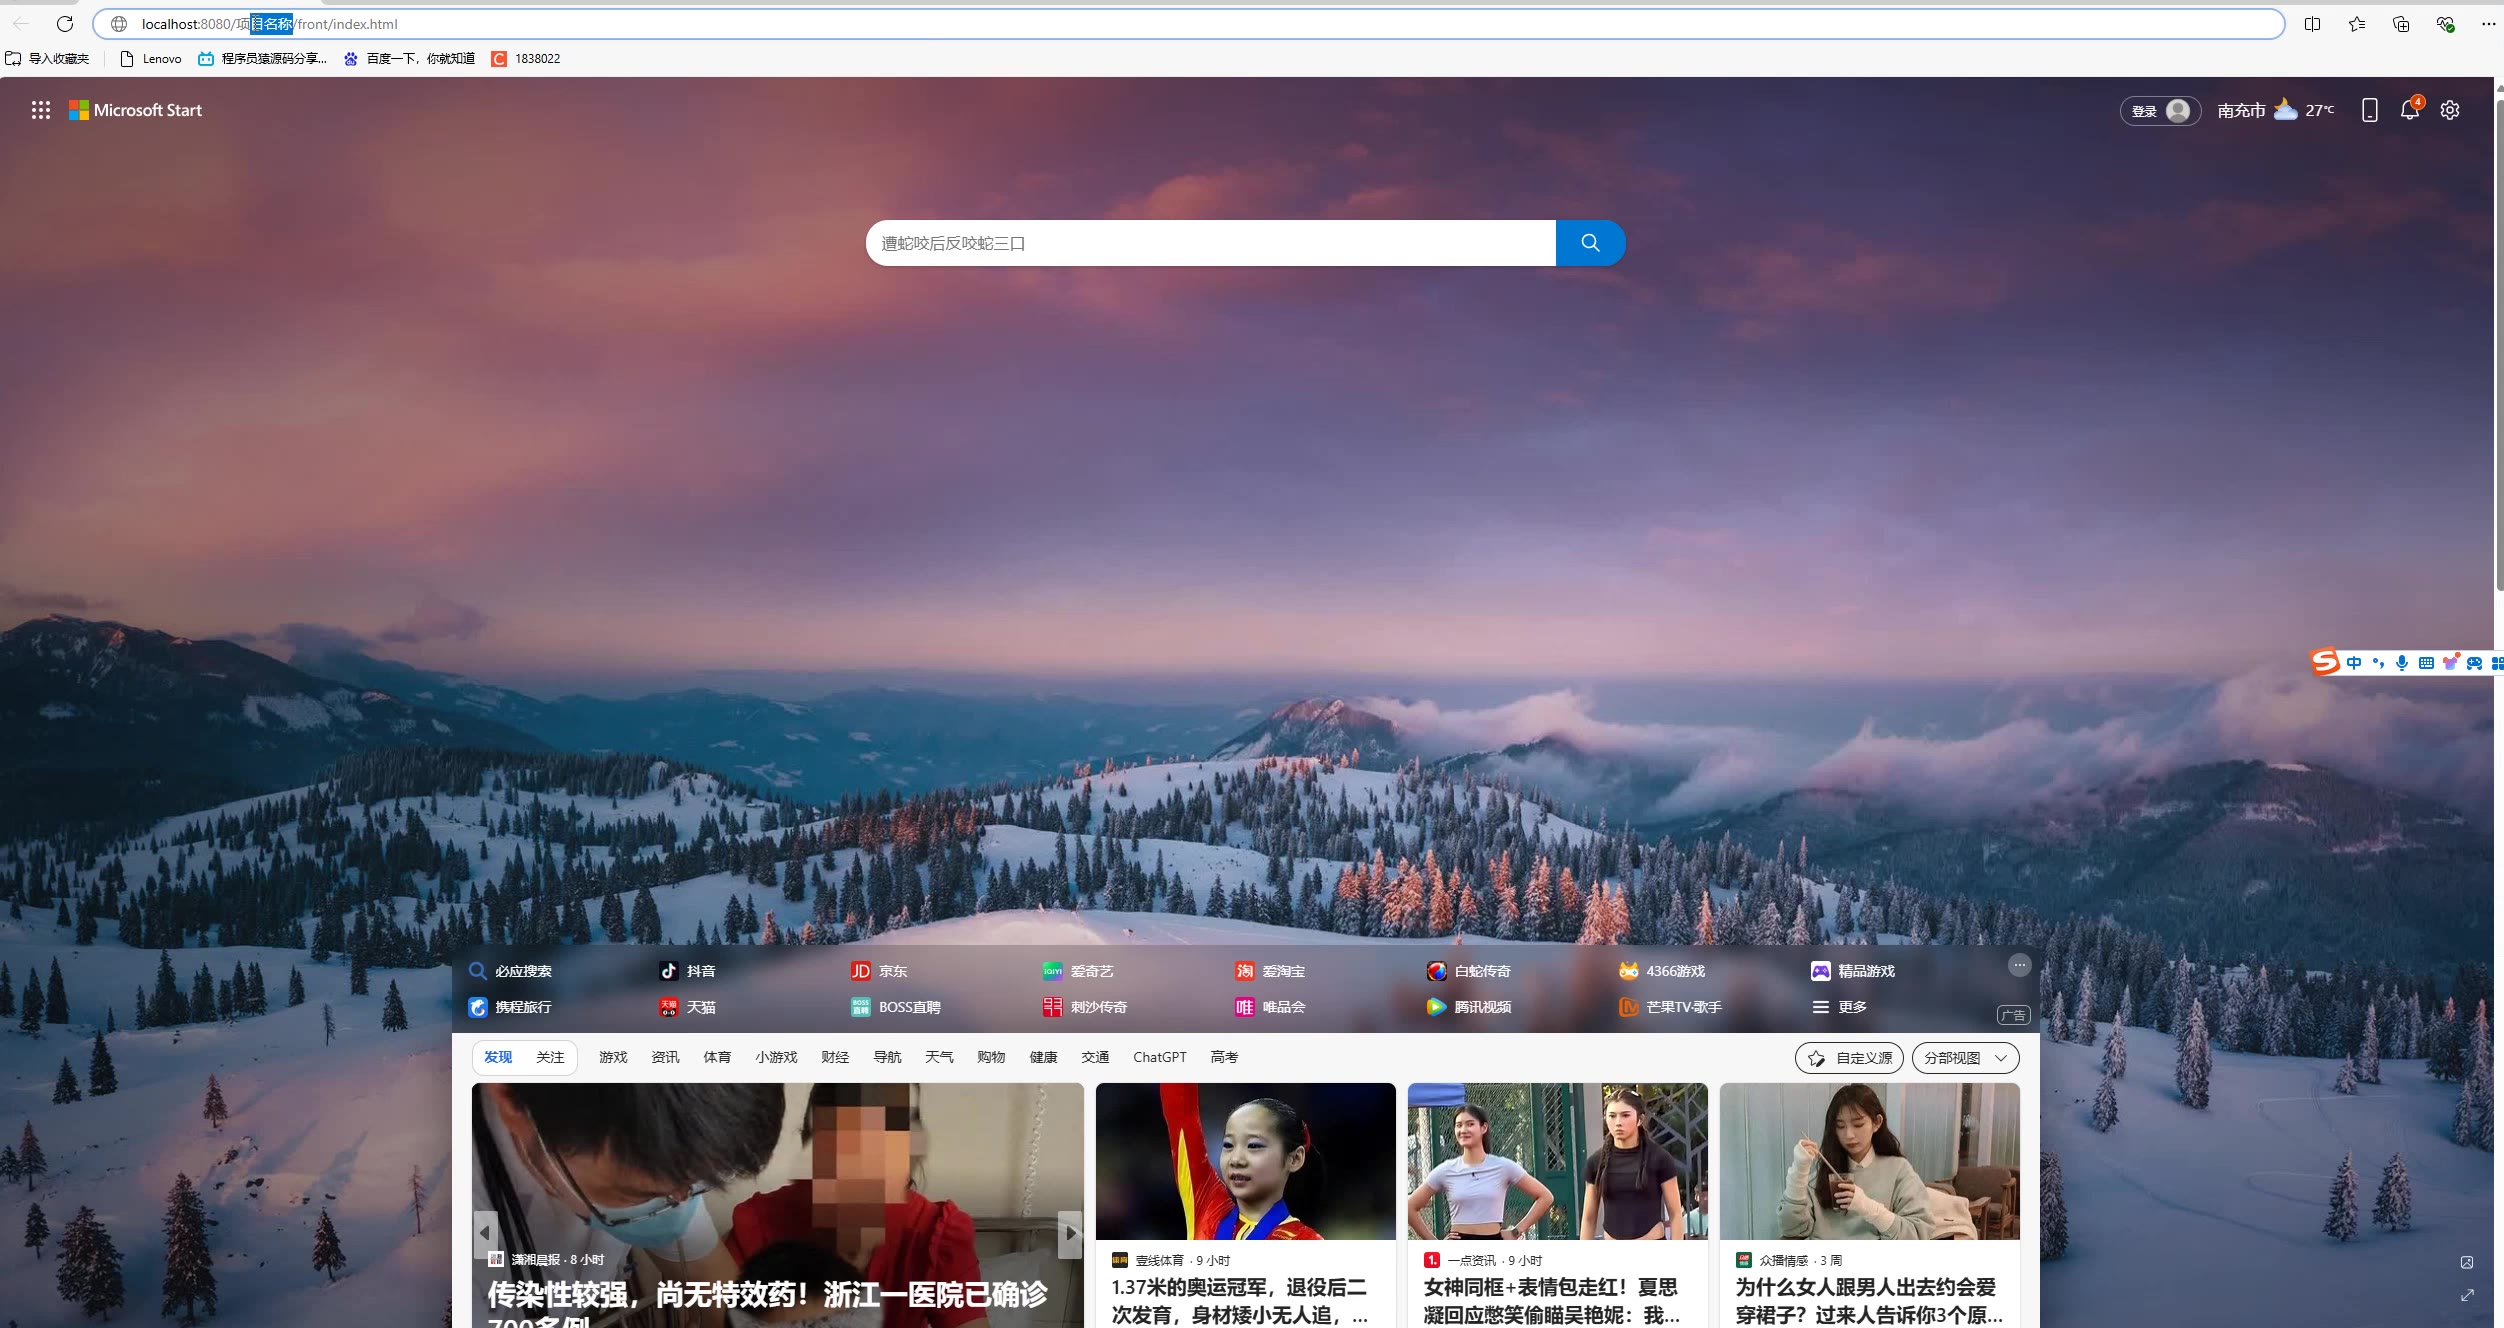This screenshot has width=2504, height=1328.
Task: Open the quick links ellipsis options menu
Action: (x=2019, y=965)
